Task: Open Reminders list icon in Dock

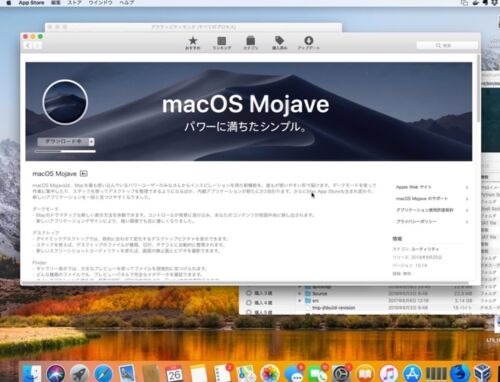Action: pyautogui.click(x=222, y=373)
